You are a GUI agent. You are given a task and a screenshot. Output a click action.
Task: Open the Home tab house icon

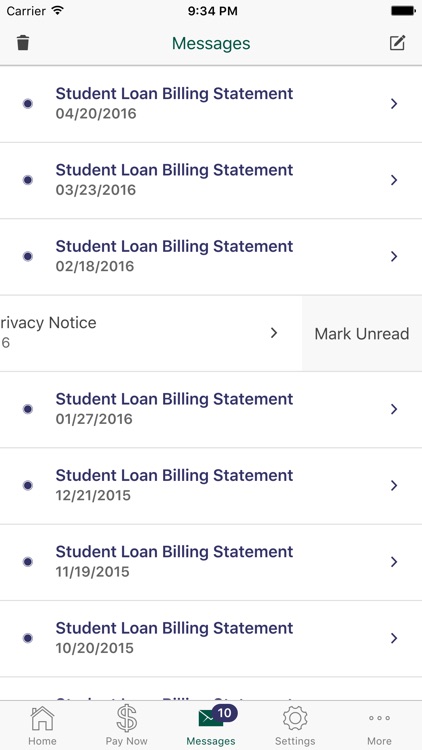point(42,718)
